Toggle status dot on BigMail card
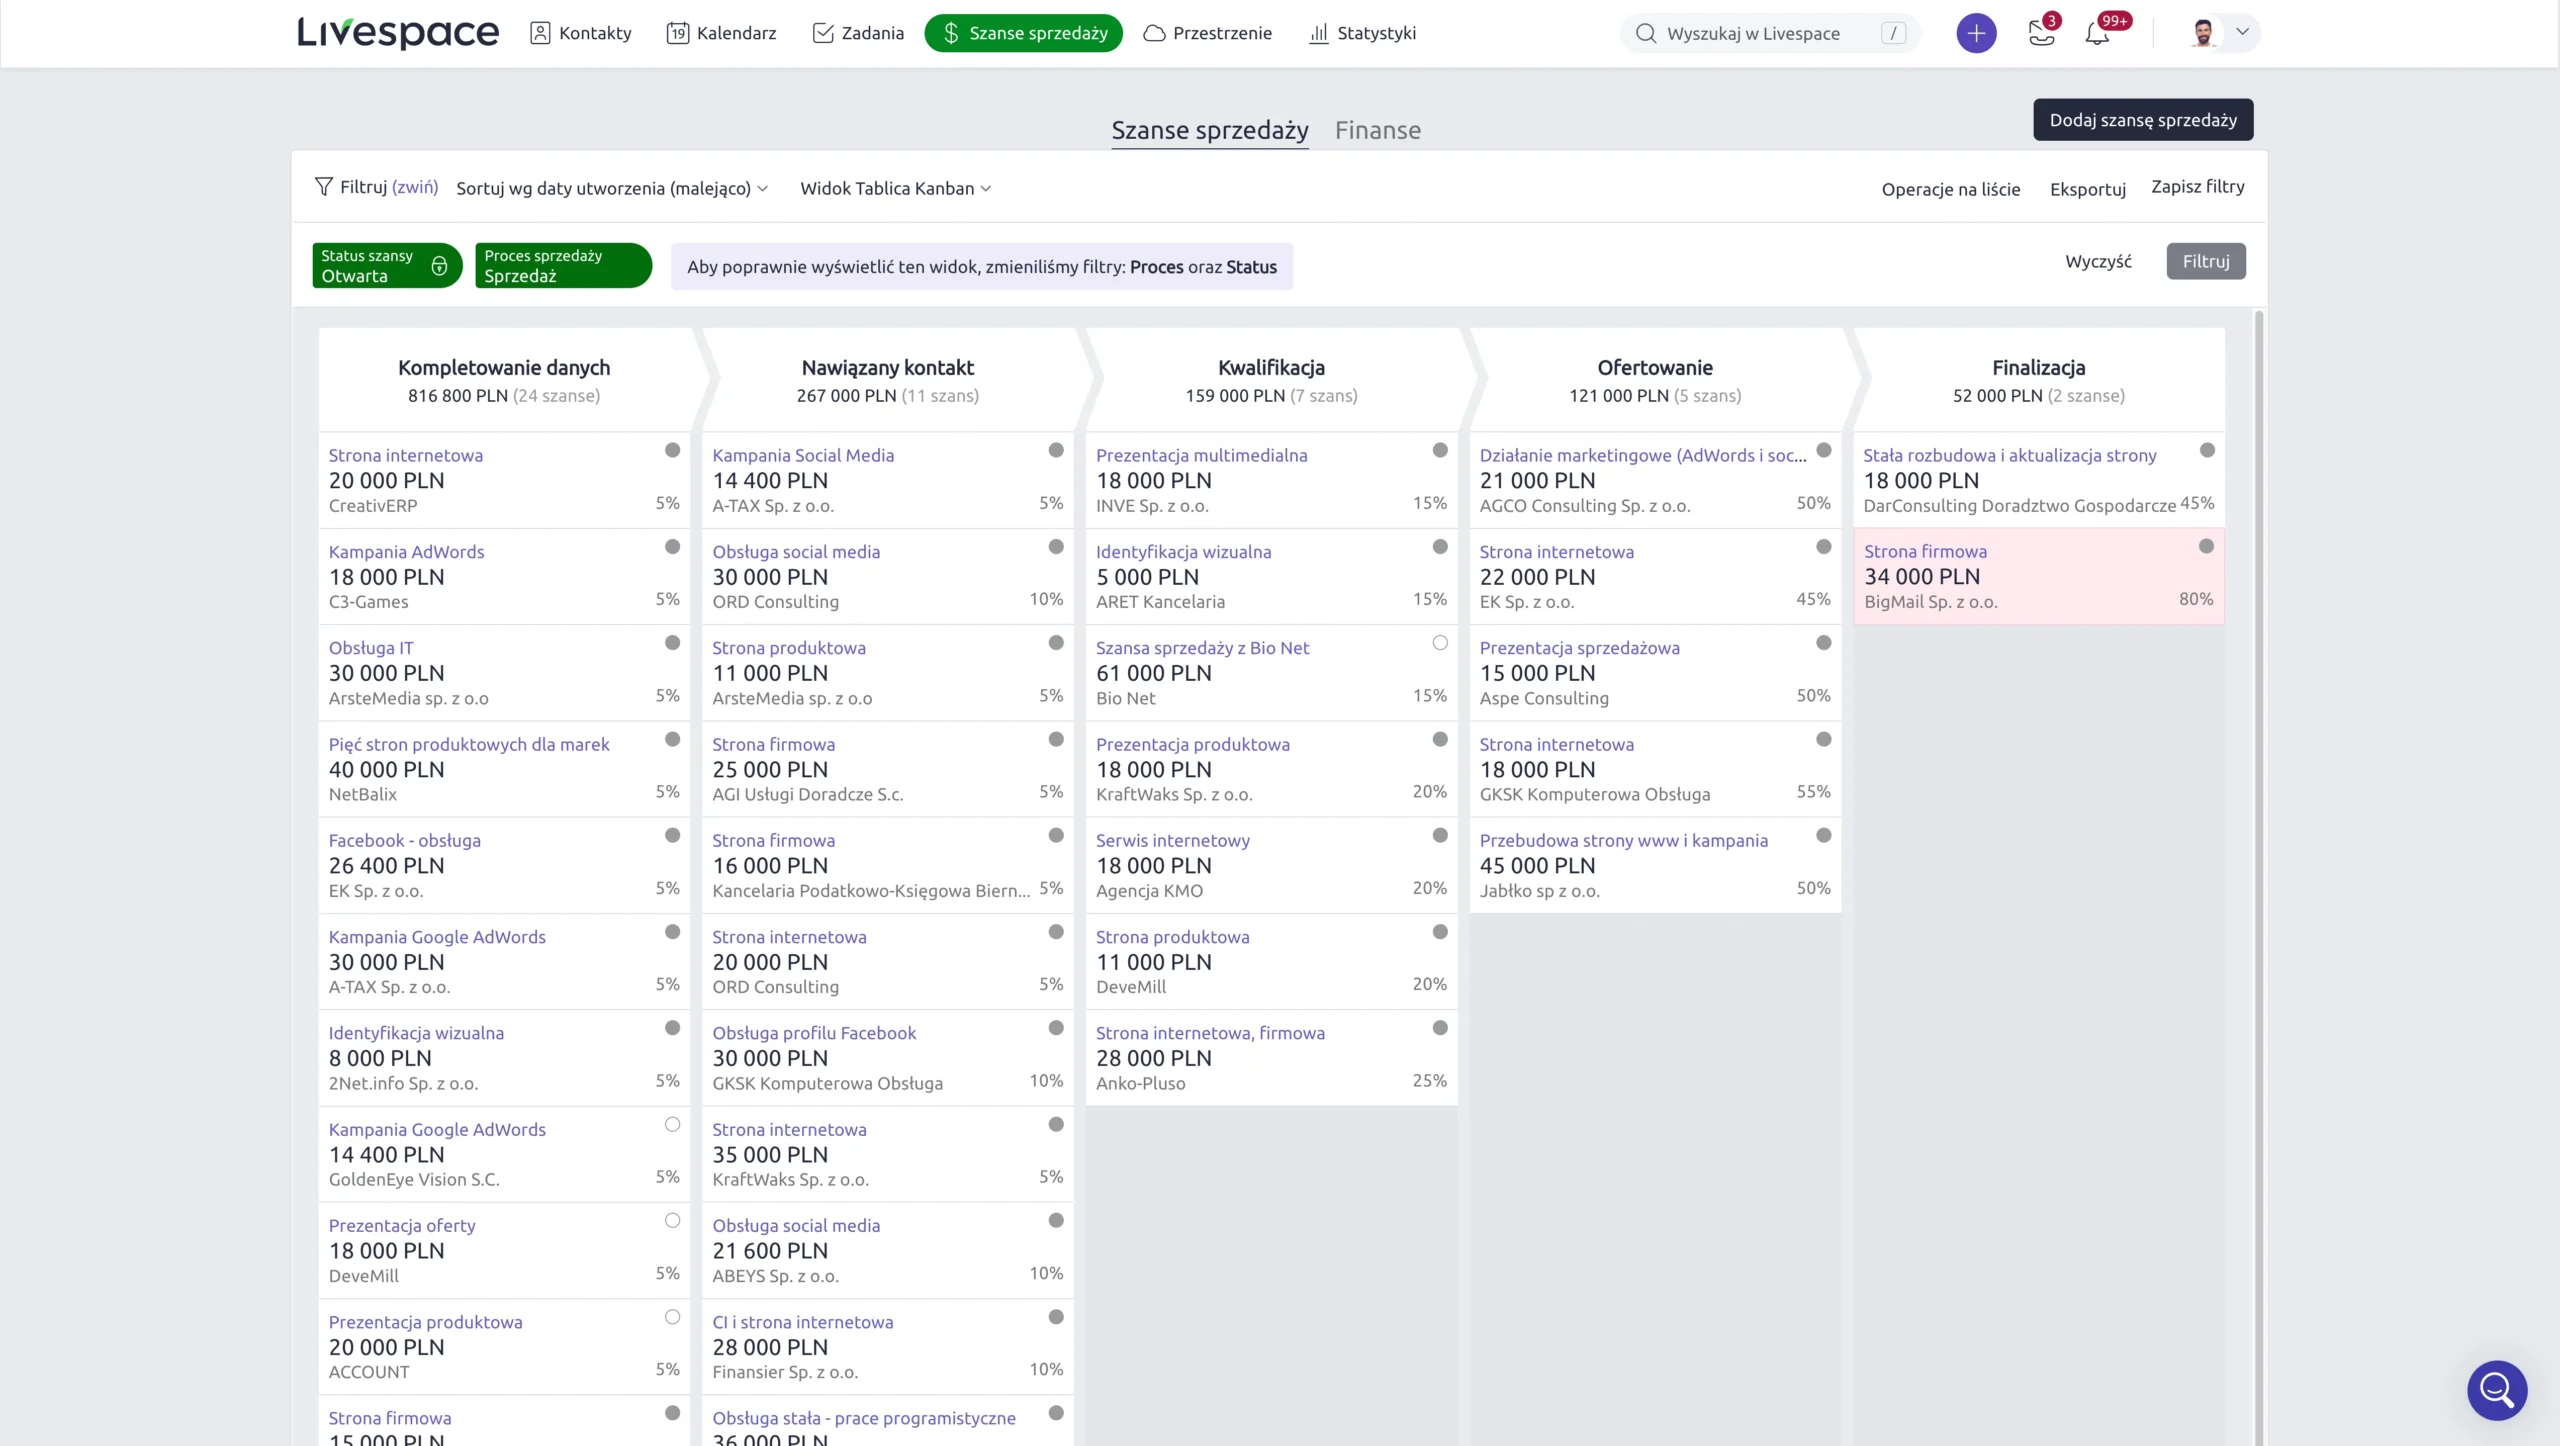This screenshot has width=2560, height=1446. click(2207, 546)
